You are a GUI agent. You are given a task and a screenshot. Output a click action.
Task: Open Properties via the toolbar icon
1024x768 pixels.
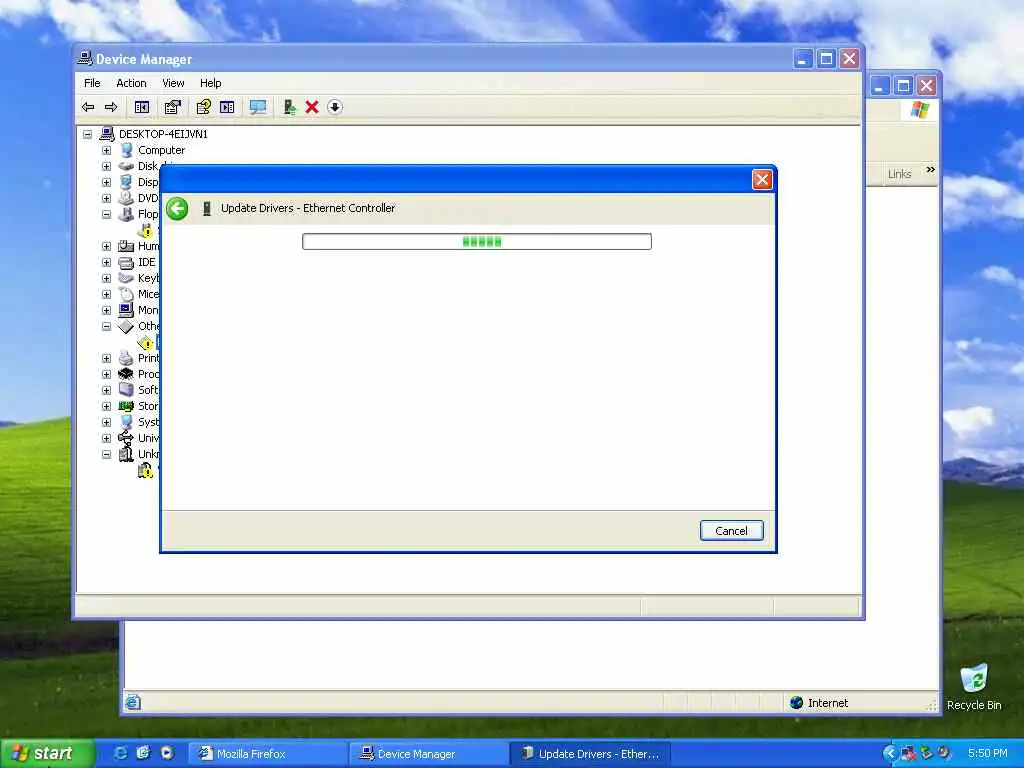click(172, 107)
